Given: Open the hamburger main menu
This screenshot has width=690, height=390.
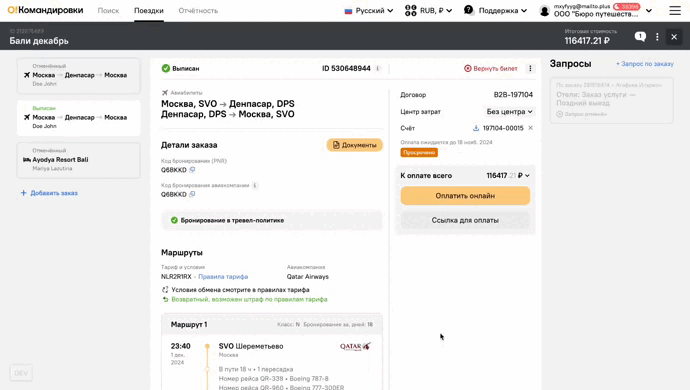Looking at the screenshot, I should coord(675,11).
